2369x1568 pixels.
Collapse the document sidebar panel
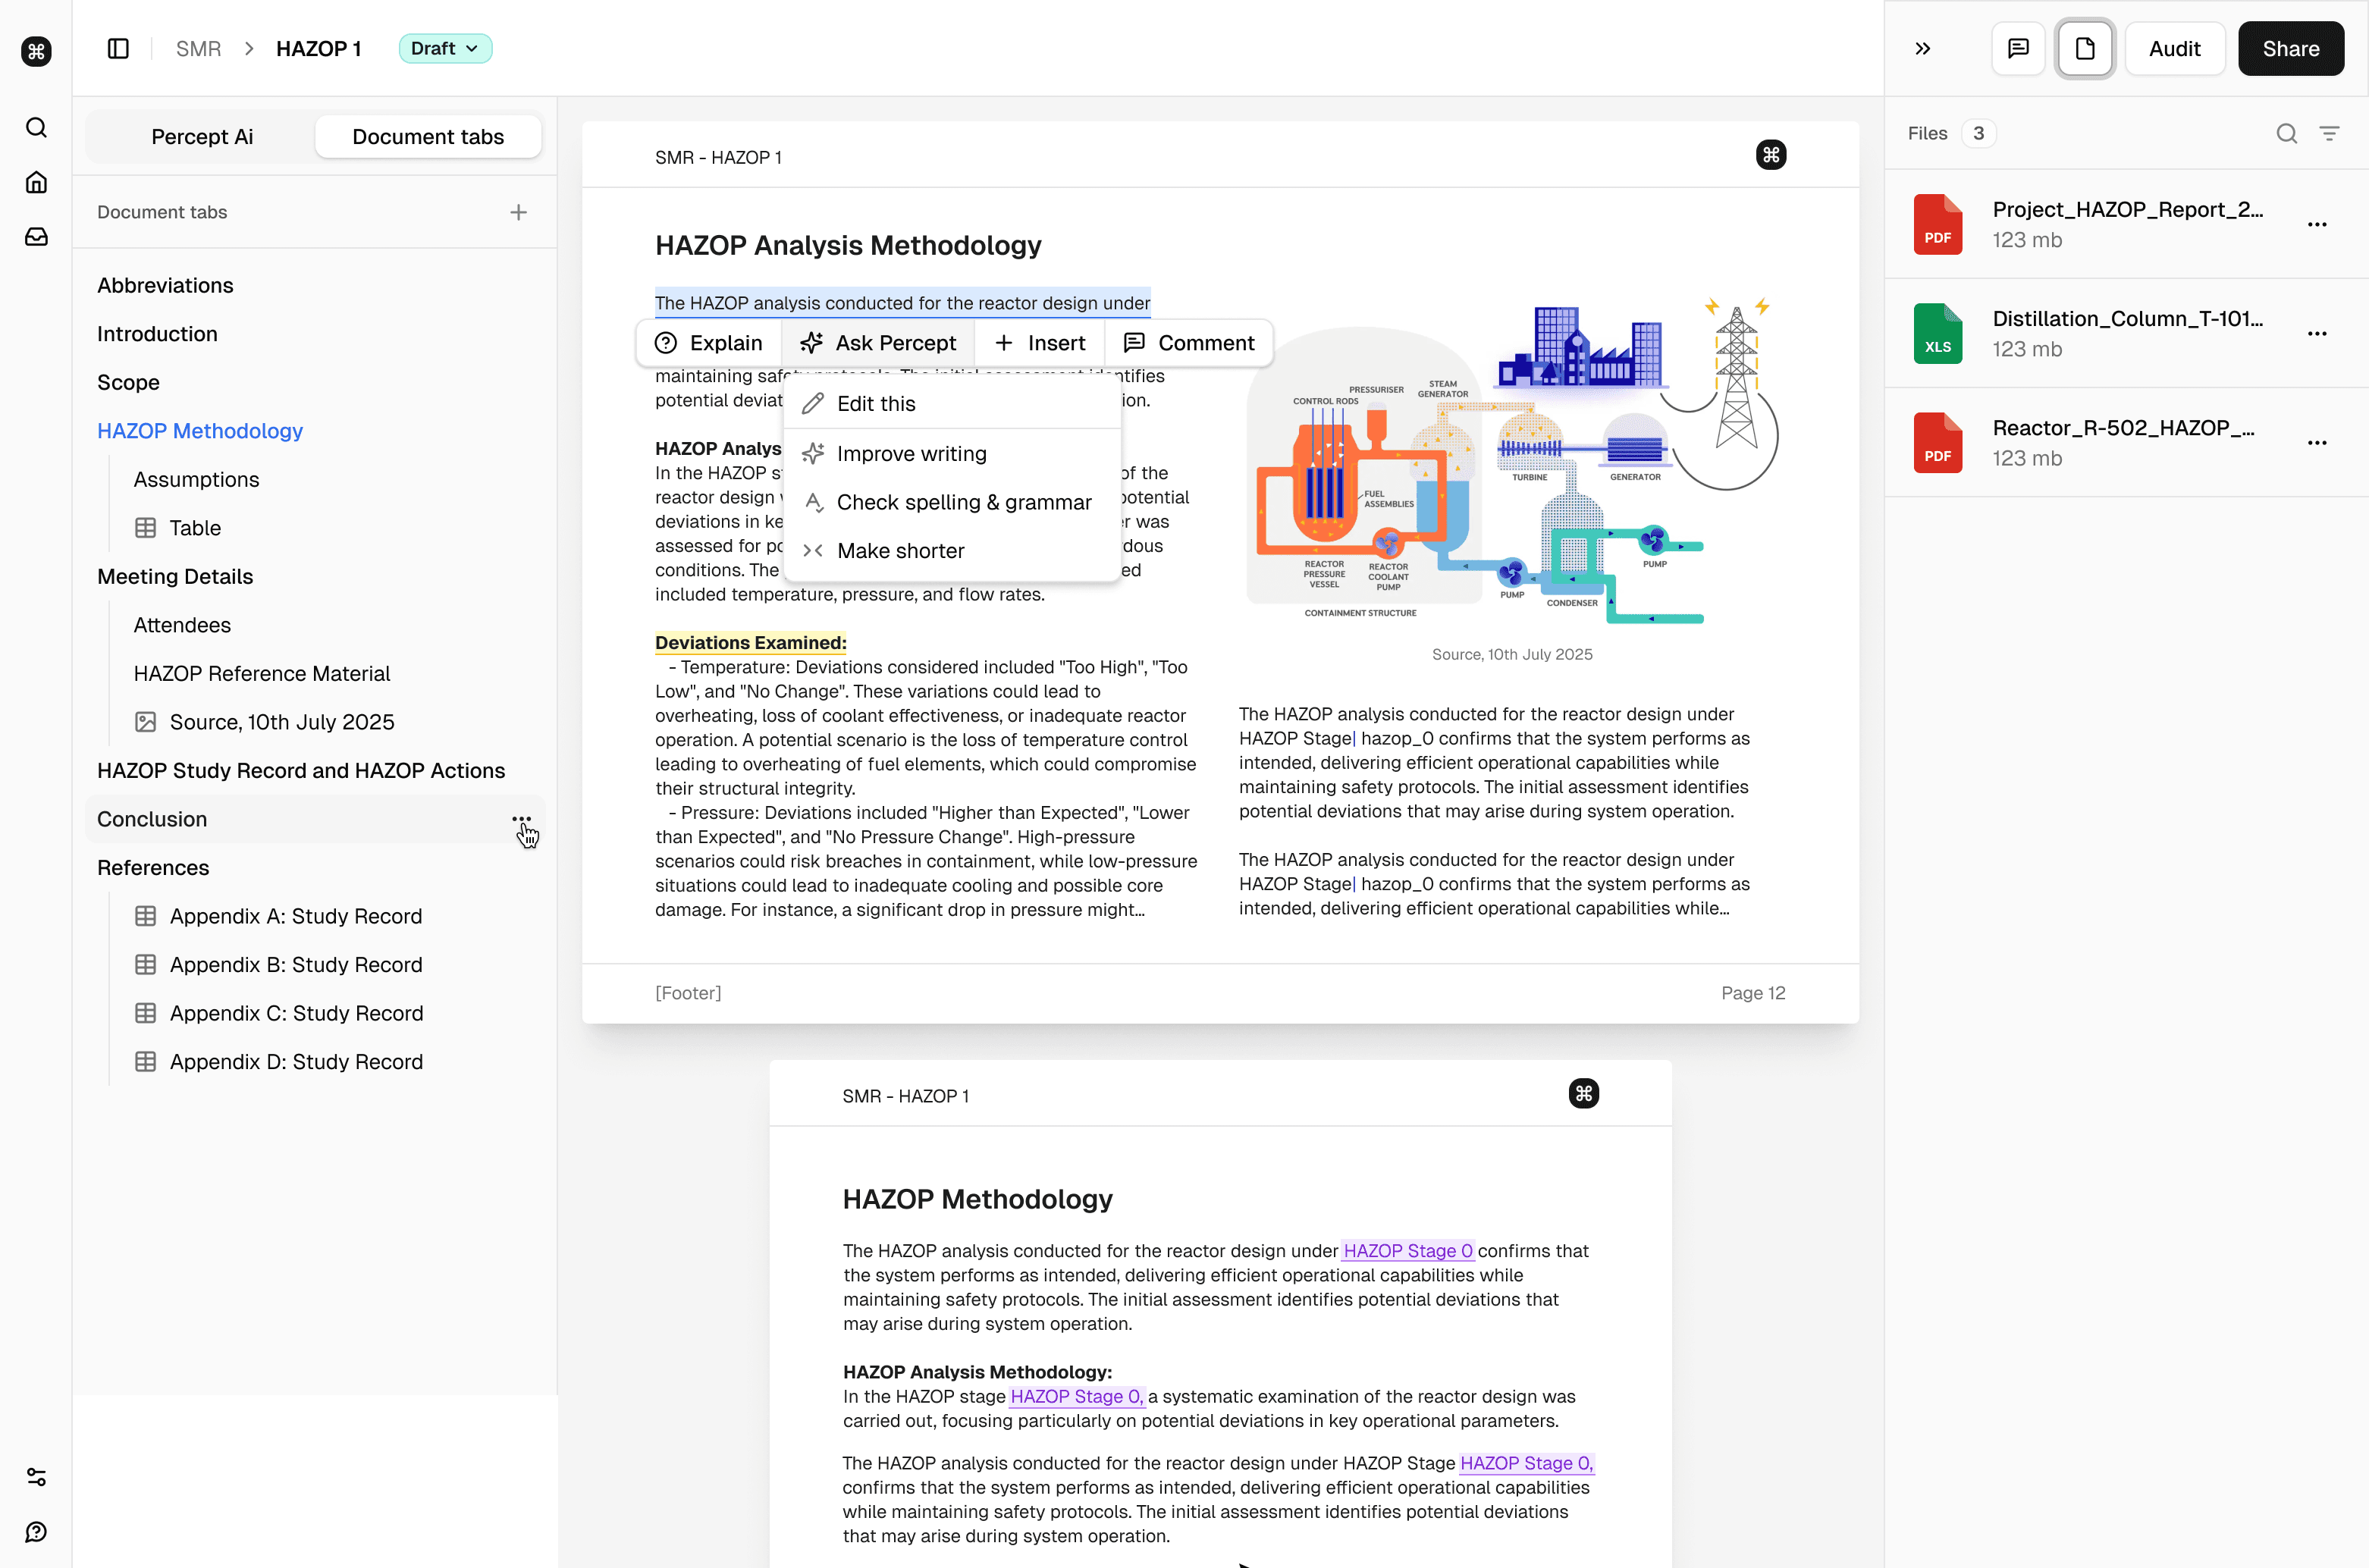point(118,48)
